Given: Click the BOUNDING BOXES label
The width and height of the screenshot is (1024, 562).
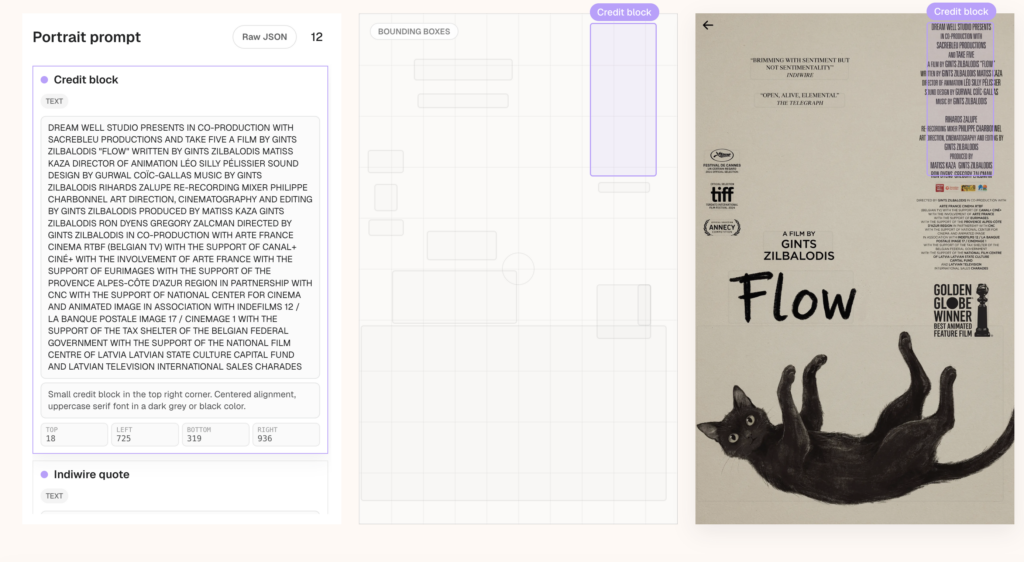Looking at the screenshot, I should coord(414,31).
